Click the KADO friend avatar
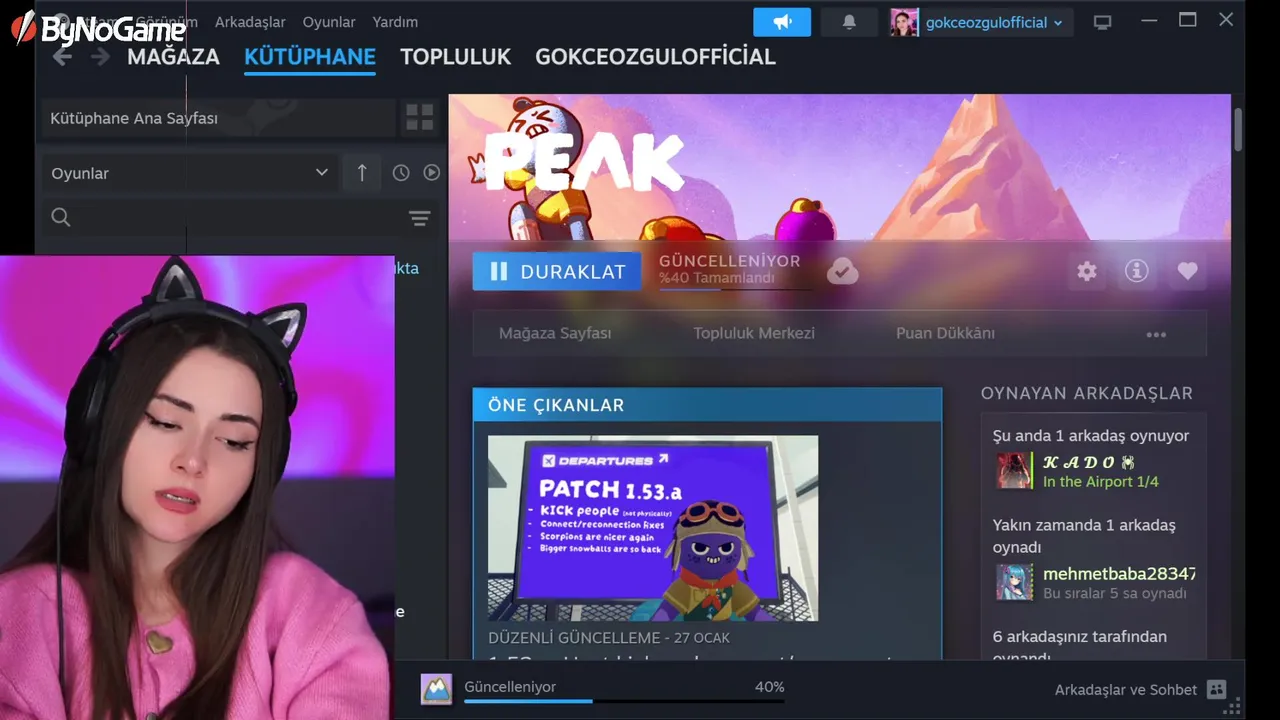This screenshot has height=720, width=1280. (x=1014, y=470)
